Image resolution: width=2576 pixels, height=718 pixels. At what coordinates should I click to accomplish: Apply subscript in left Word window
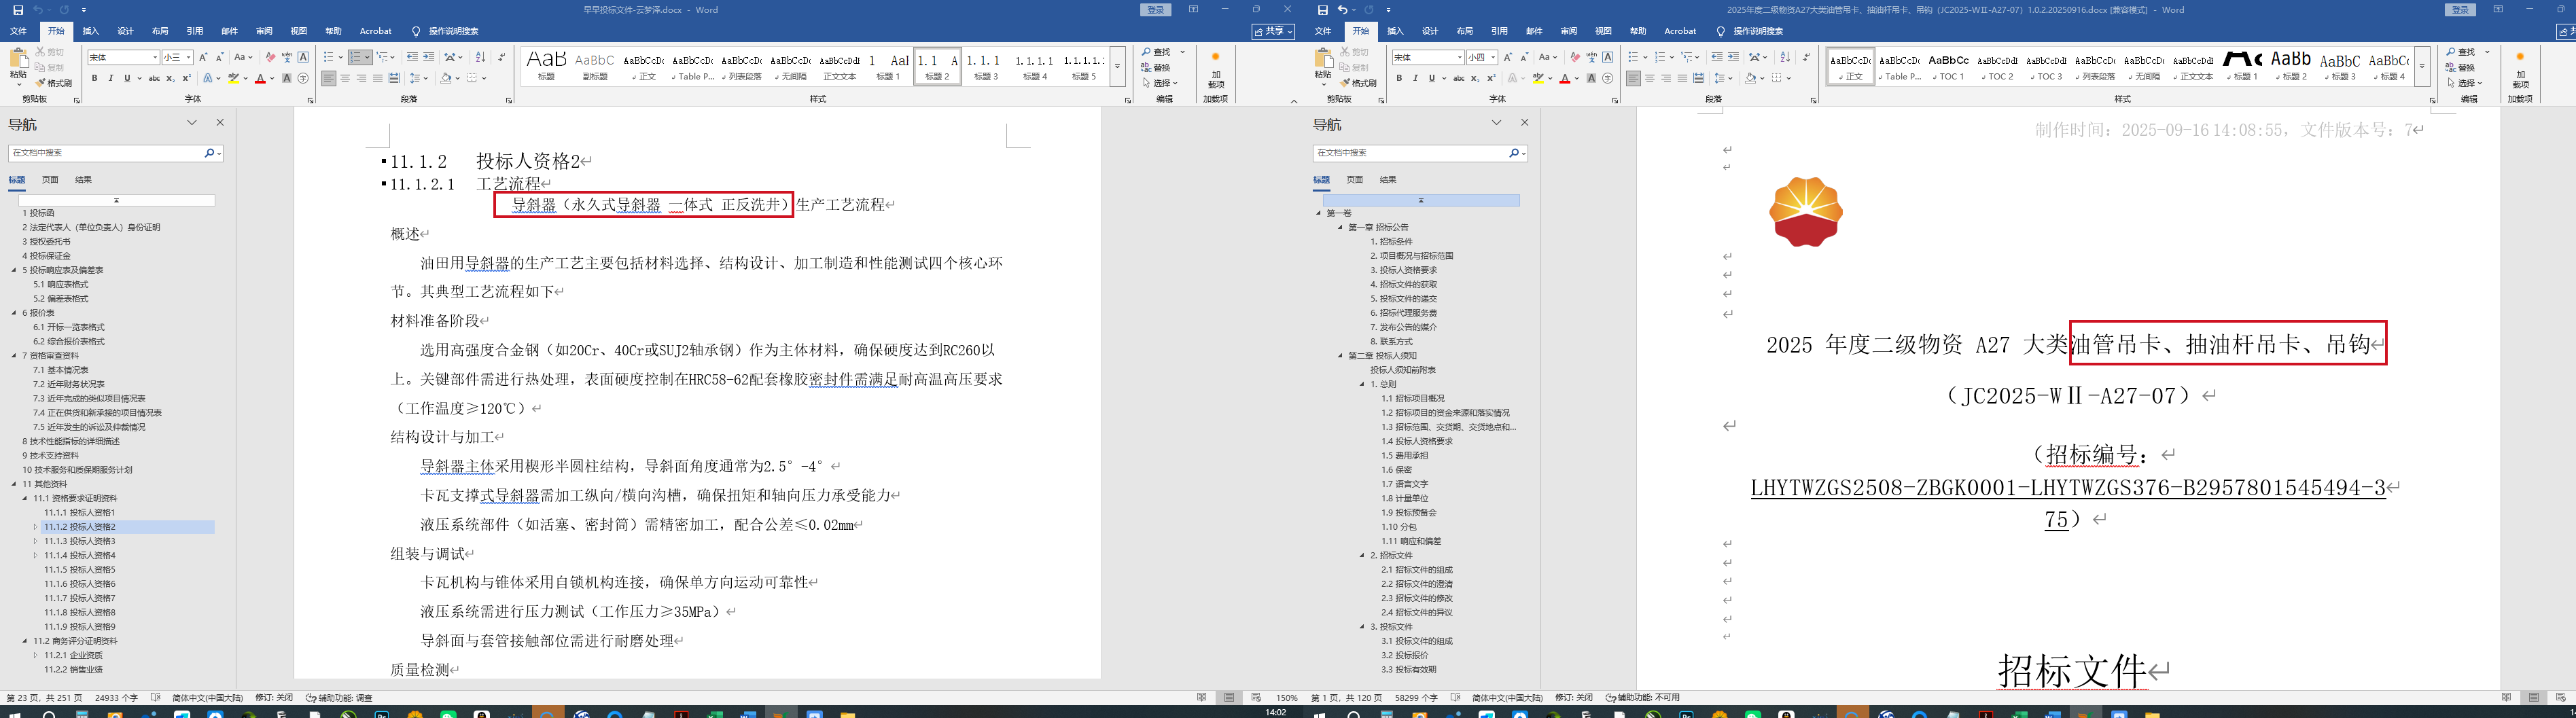(170, 78)
